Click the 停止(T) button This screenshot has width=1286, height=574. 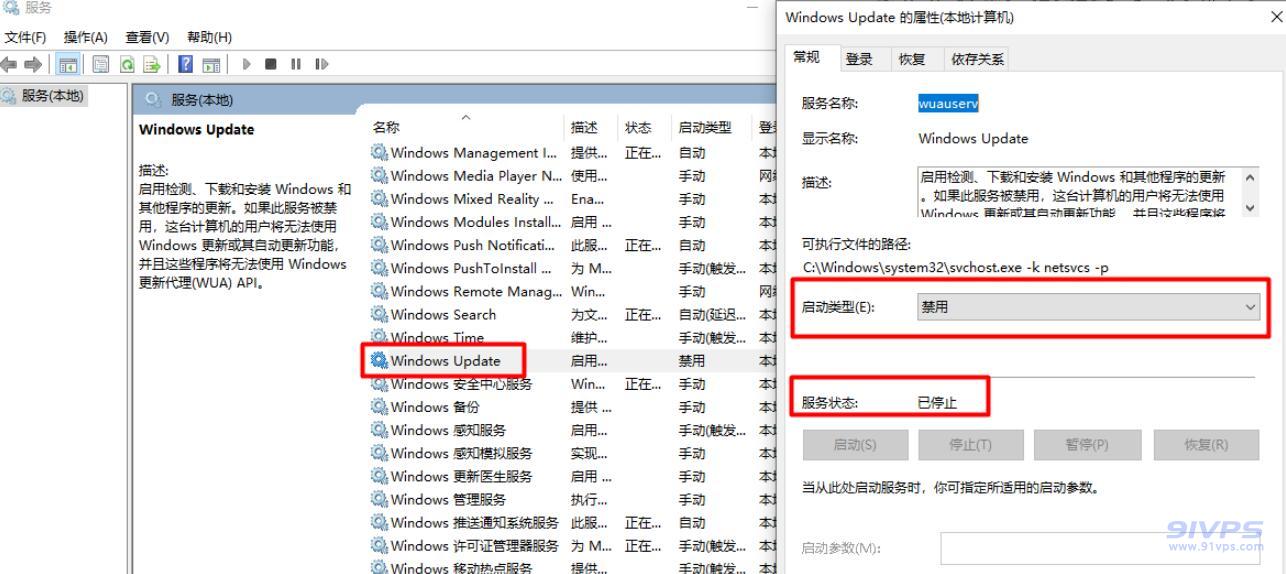971,445
